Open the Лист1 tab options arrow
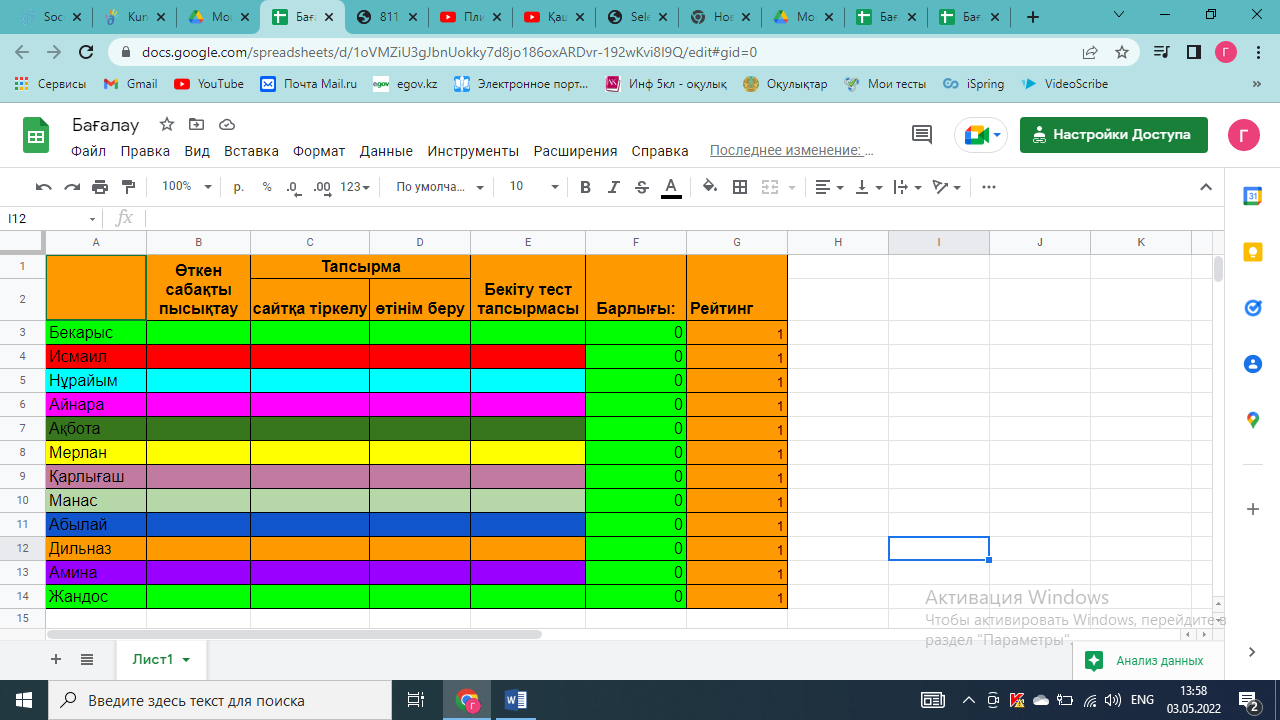This screenshot has width=1280, height=720. tap(186, 660)
